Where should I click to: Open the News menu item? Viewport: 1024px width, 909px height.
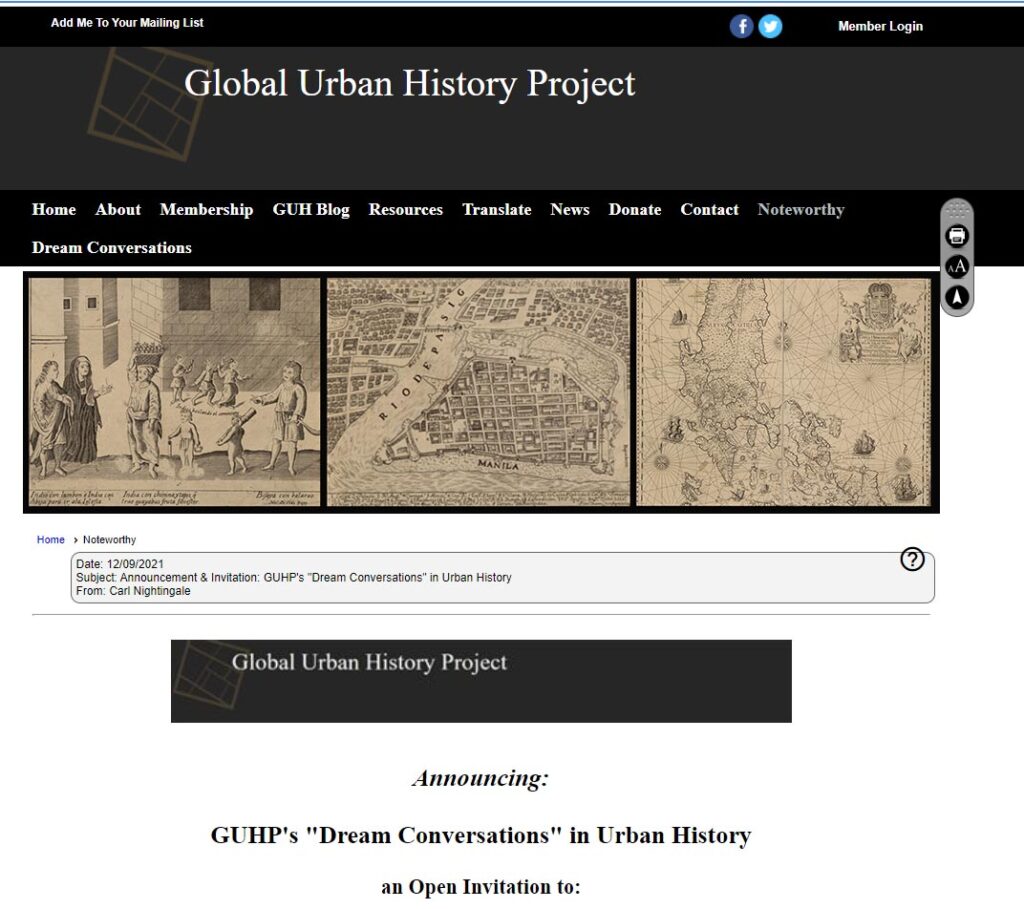point(570,210)
